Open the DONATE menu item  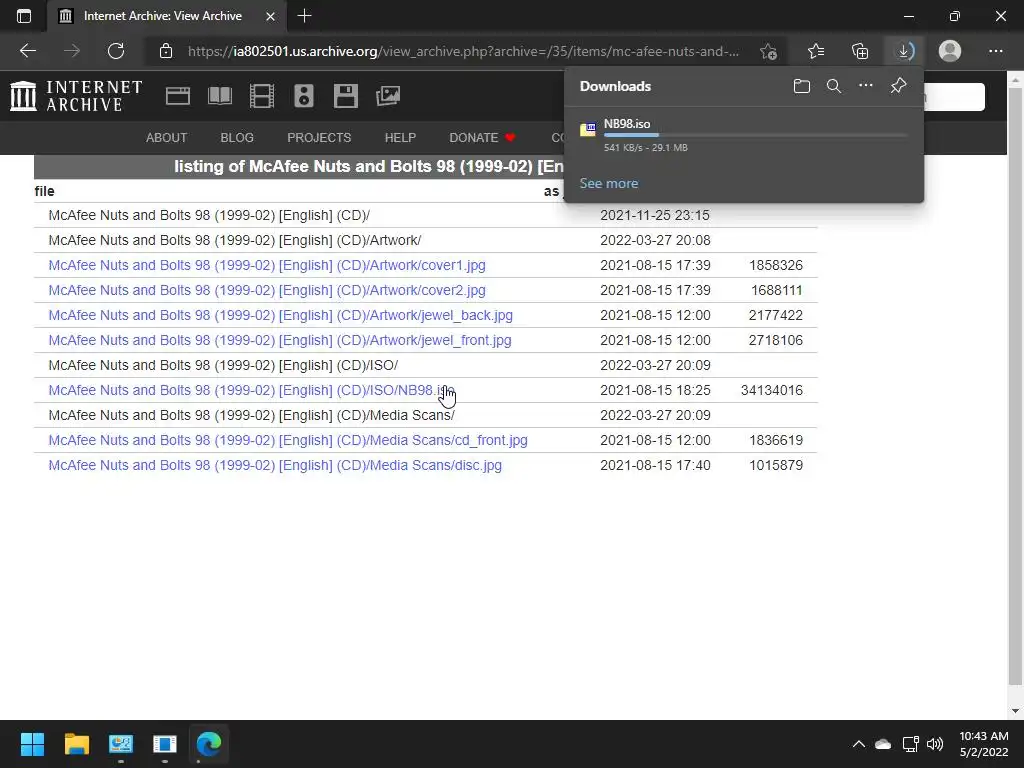[x=482, y=138]
